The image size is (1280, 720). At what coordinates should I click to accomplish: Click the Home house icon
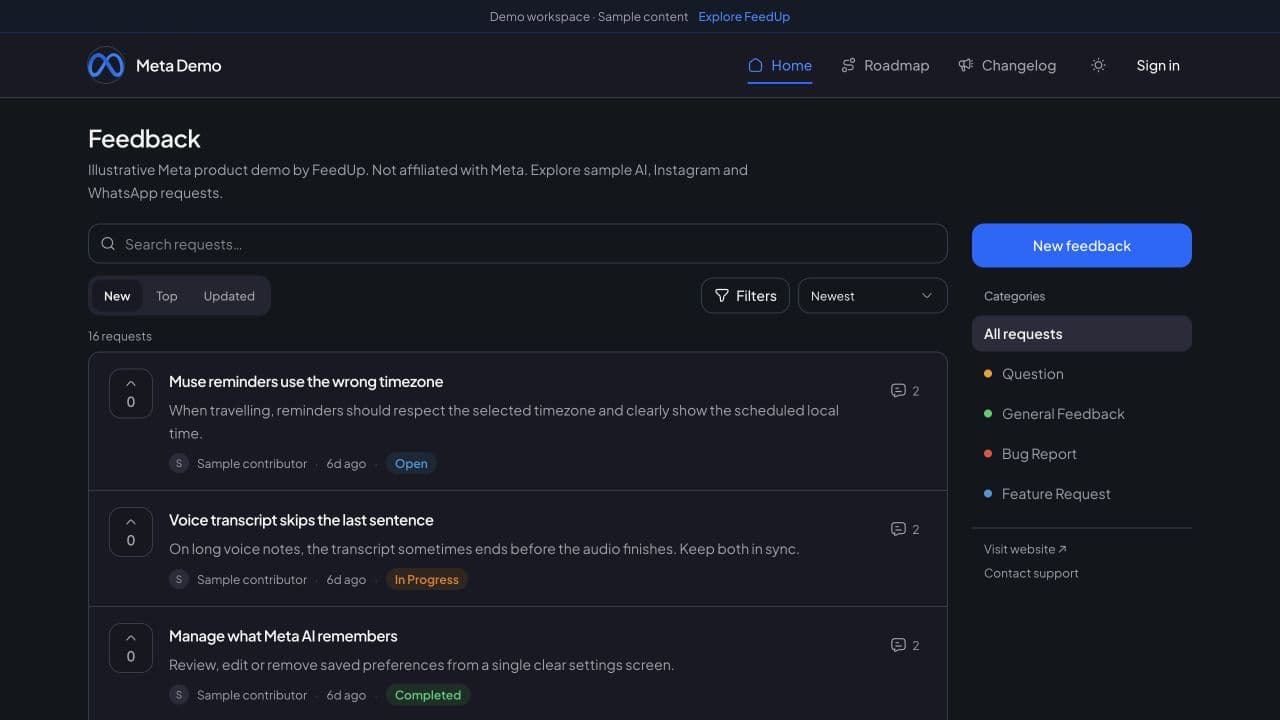pyautogui.click(x=756, y=65)
